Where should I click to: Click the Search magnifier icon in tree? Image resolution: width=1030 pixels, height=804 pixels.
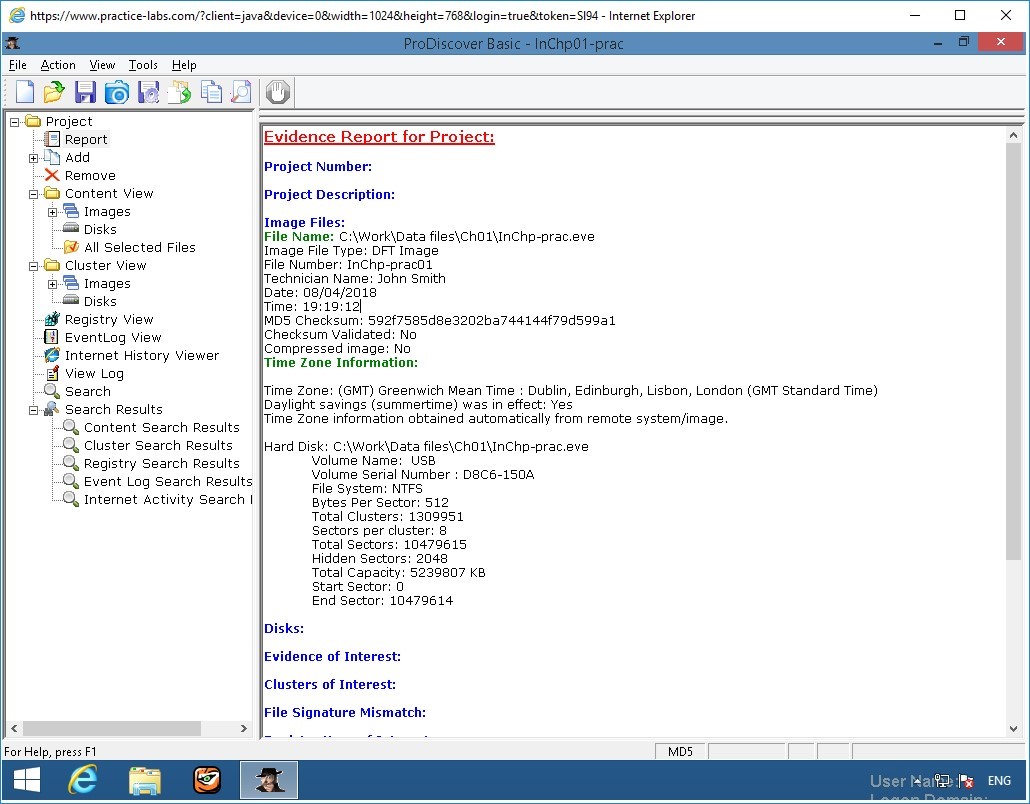point(52,391)
